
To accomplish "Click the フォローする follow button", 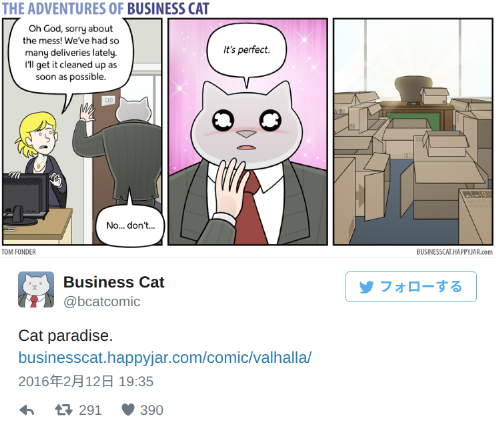I will pos(411,287).
